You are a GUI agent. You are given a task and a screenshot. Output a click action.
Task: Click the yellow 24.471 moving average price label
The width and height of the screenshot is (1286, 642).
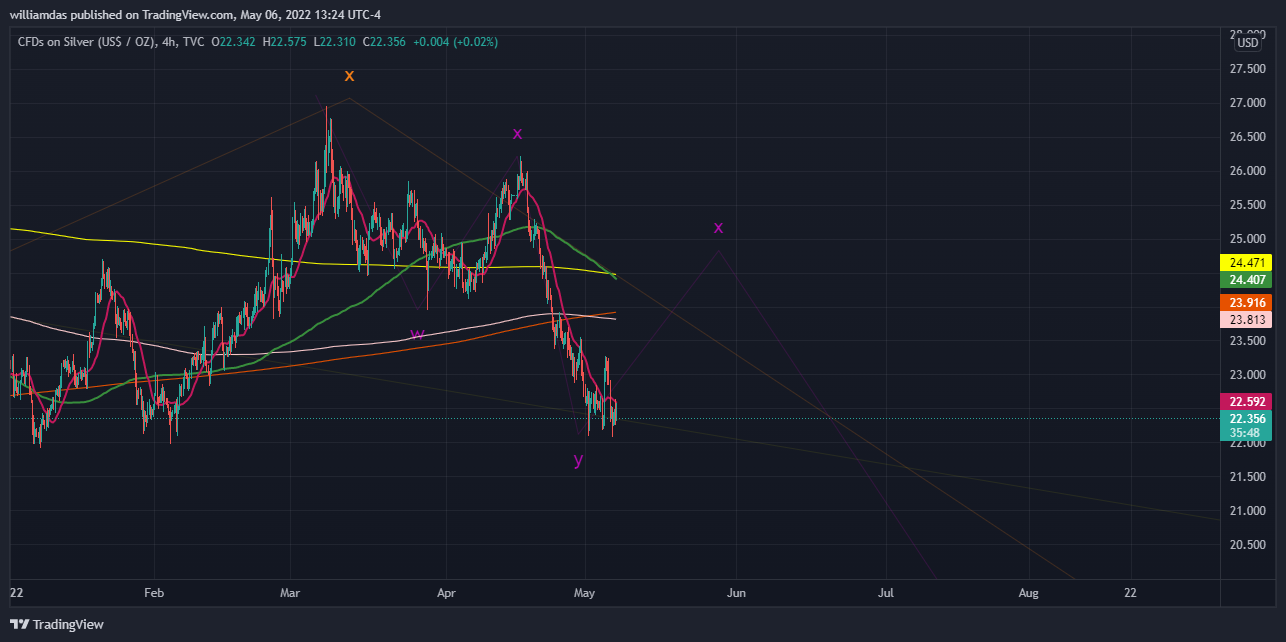click(x=1245, y=262)
